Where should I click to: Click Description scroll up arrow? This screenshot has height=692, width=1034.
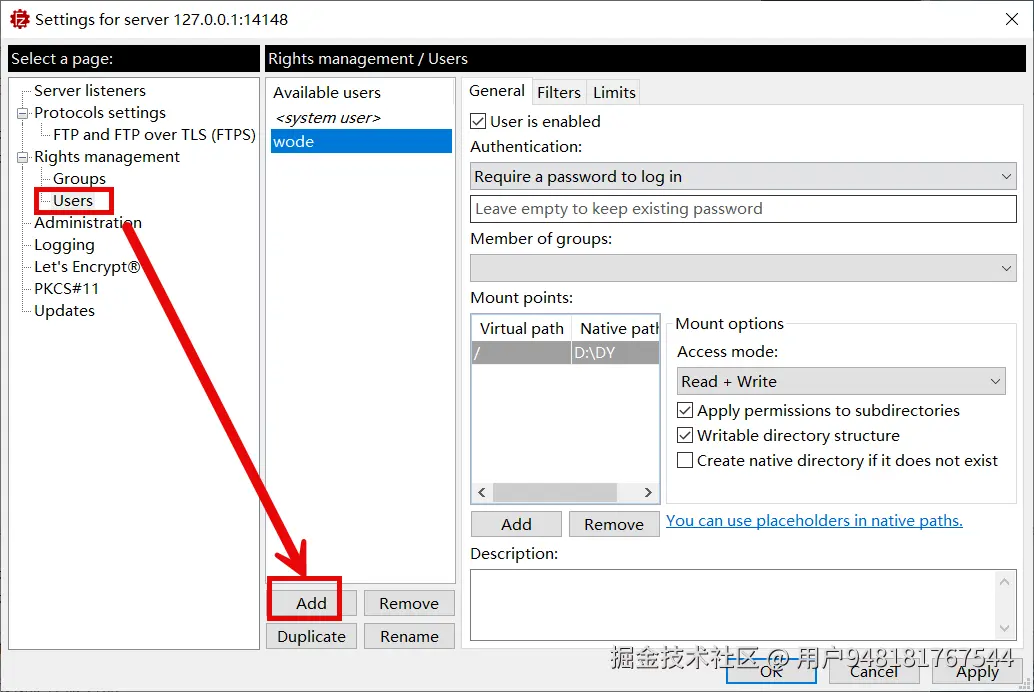(x=1004, y=581)
